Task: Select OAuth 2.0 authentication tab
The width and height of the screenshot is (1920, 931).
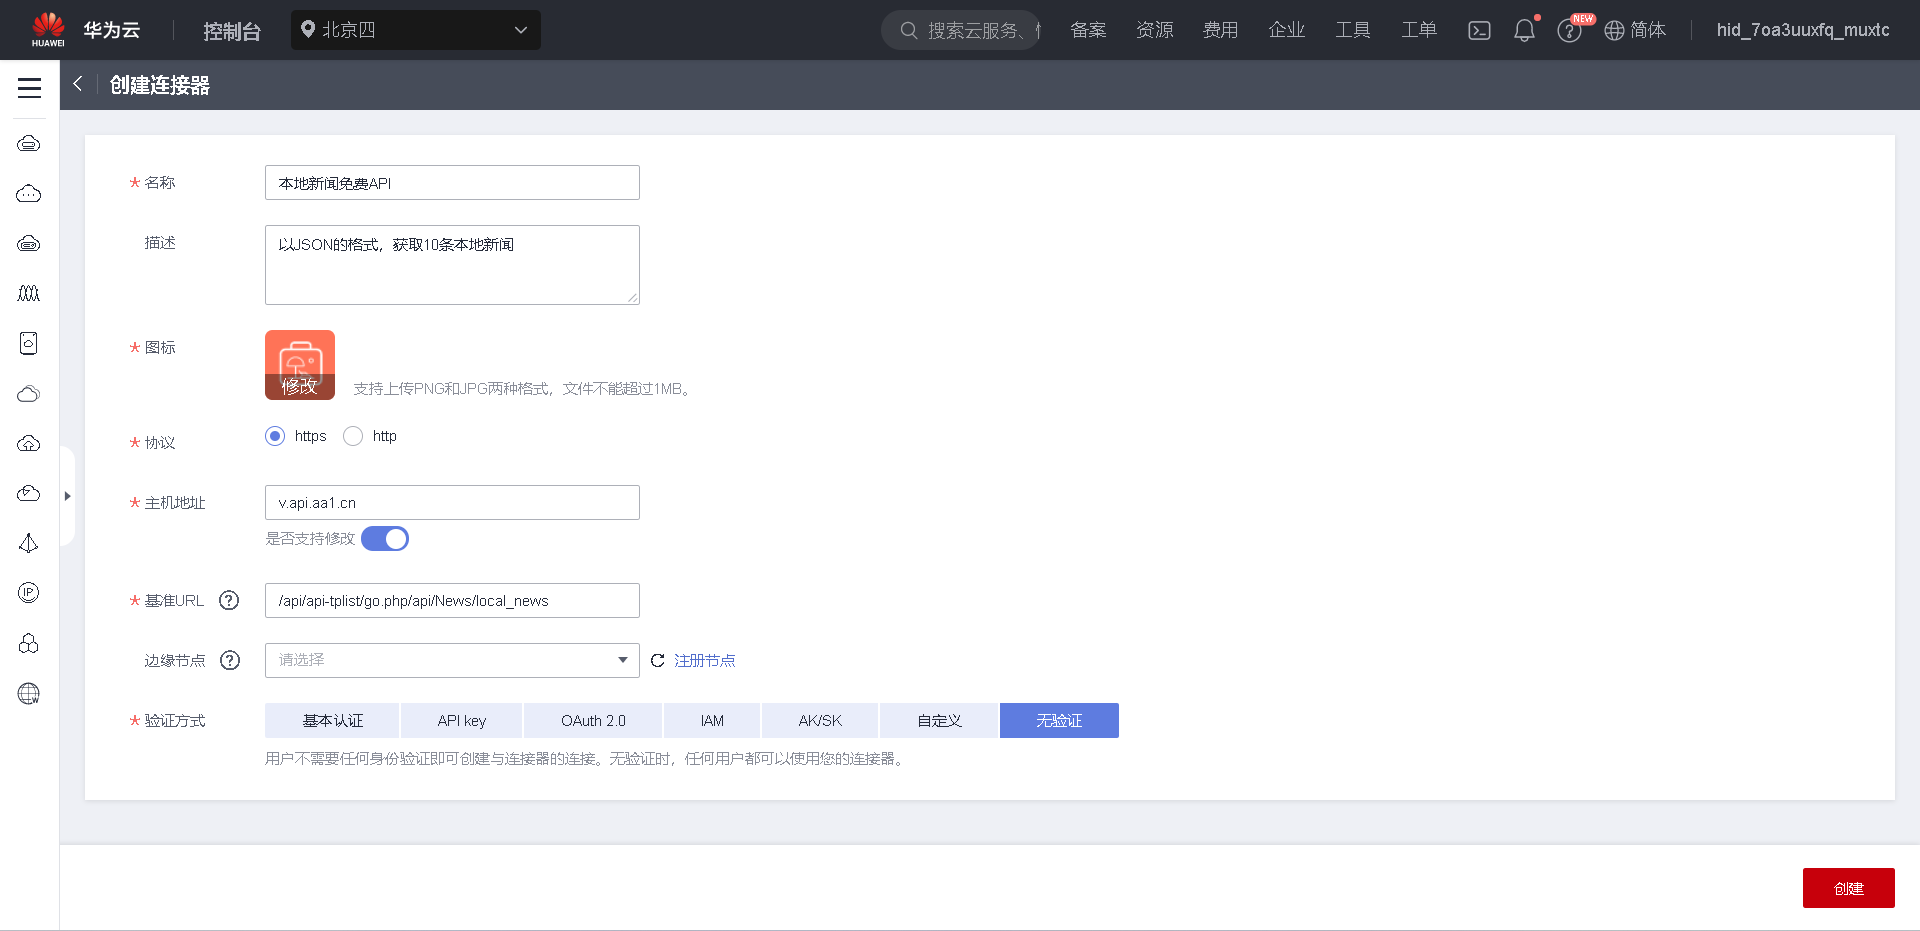Action: click(x=593, y=720)
